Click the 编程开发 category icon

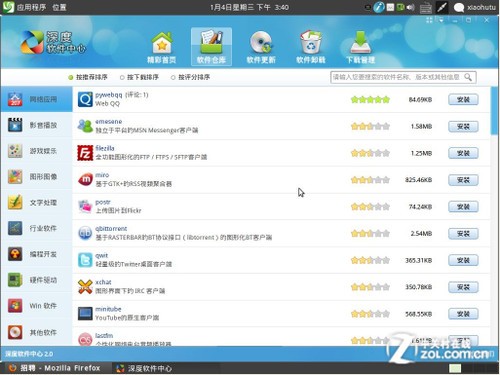[x=15, y=254]
